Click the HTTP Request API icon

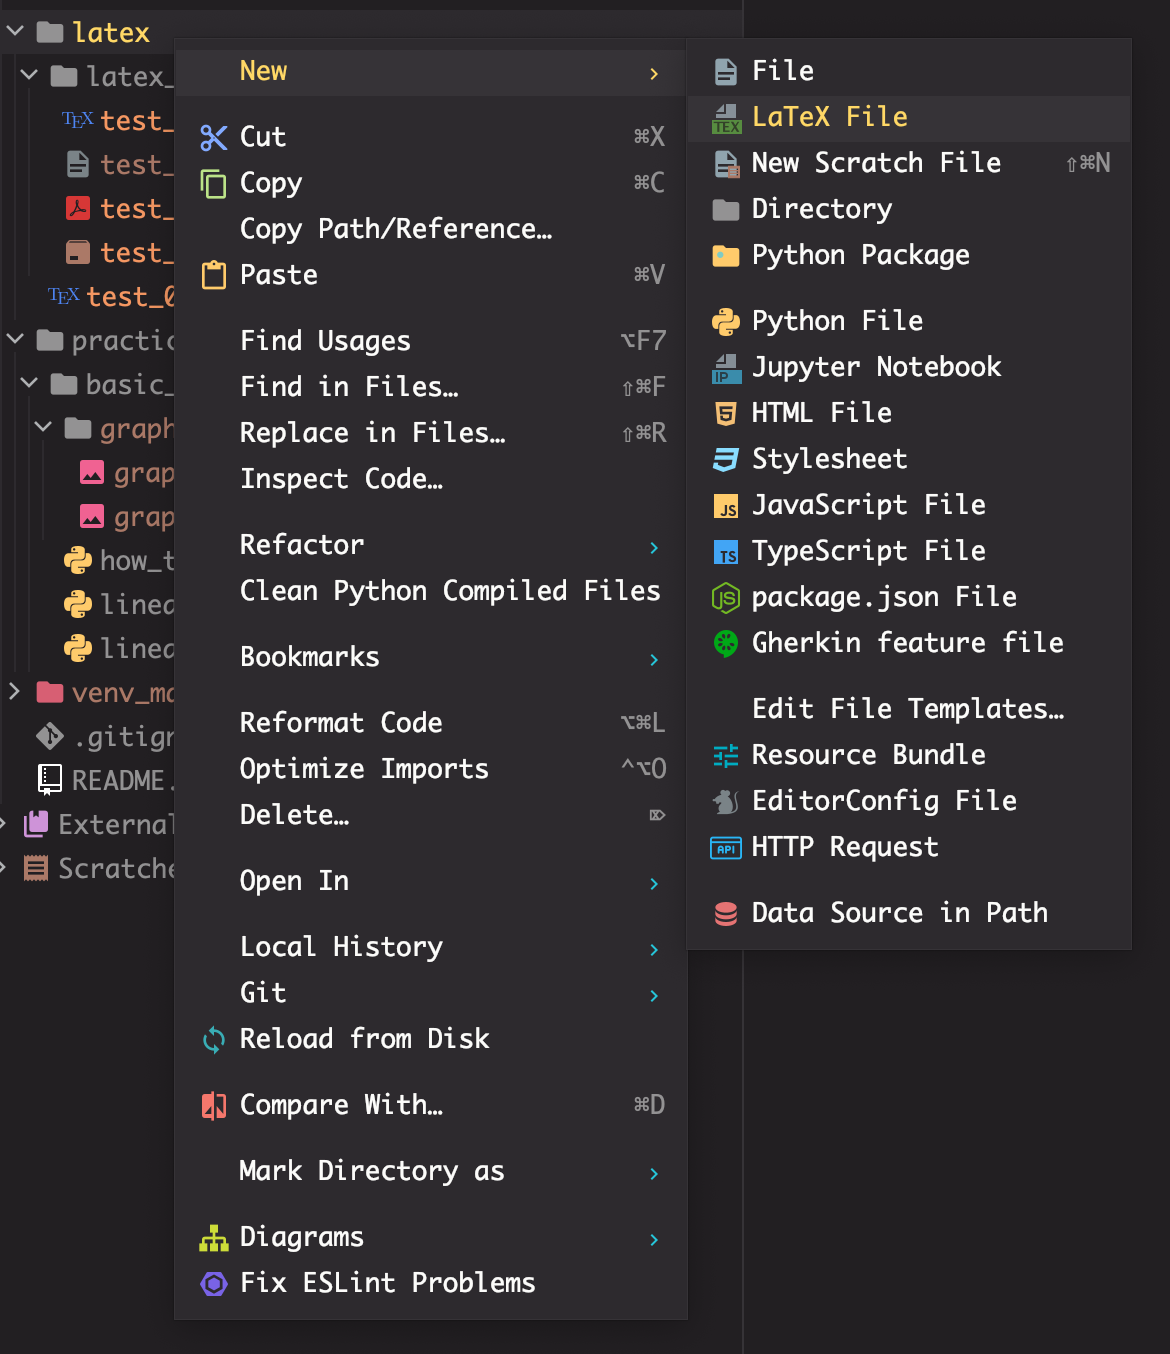[726, 848]
